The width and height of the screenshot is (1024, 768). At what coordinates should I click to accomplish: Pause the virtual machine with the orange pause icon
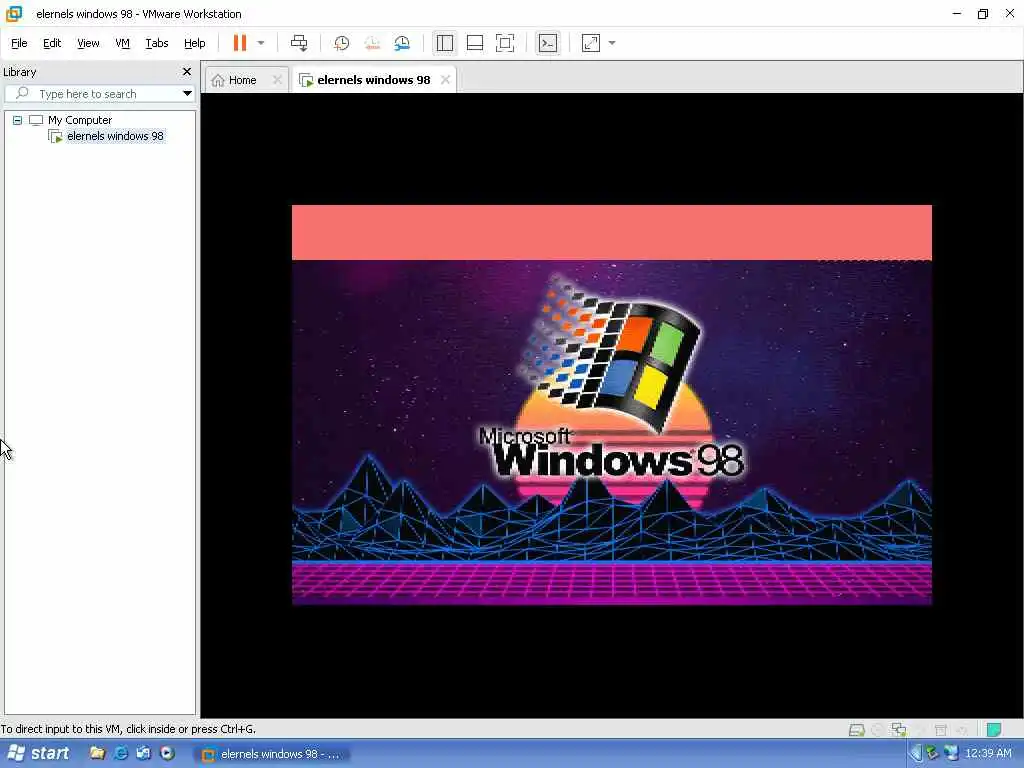click(x=240, y=43)
